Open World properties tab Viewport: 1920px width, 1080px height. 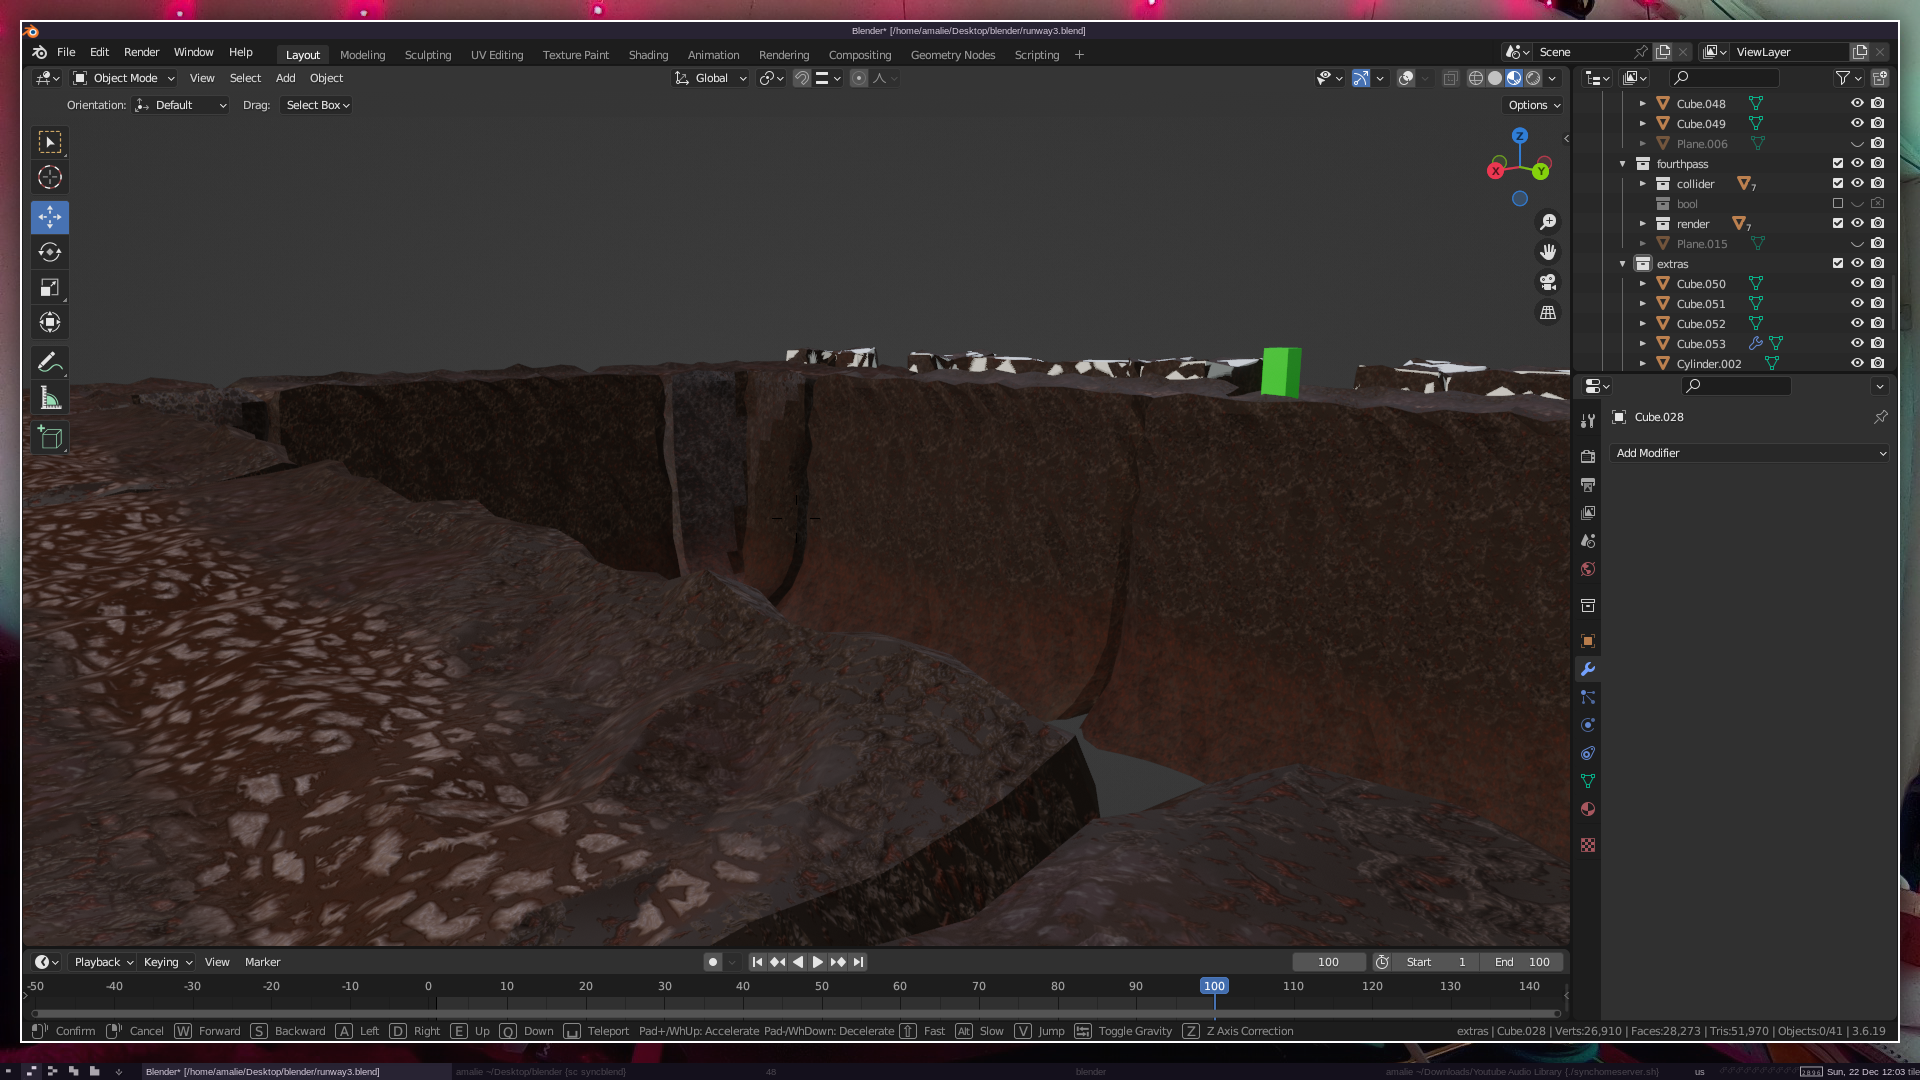[1588, 569]
